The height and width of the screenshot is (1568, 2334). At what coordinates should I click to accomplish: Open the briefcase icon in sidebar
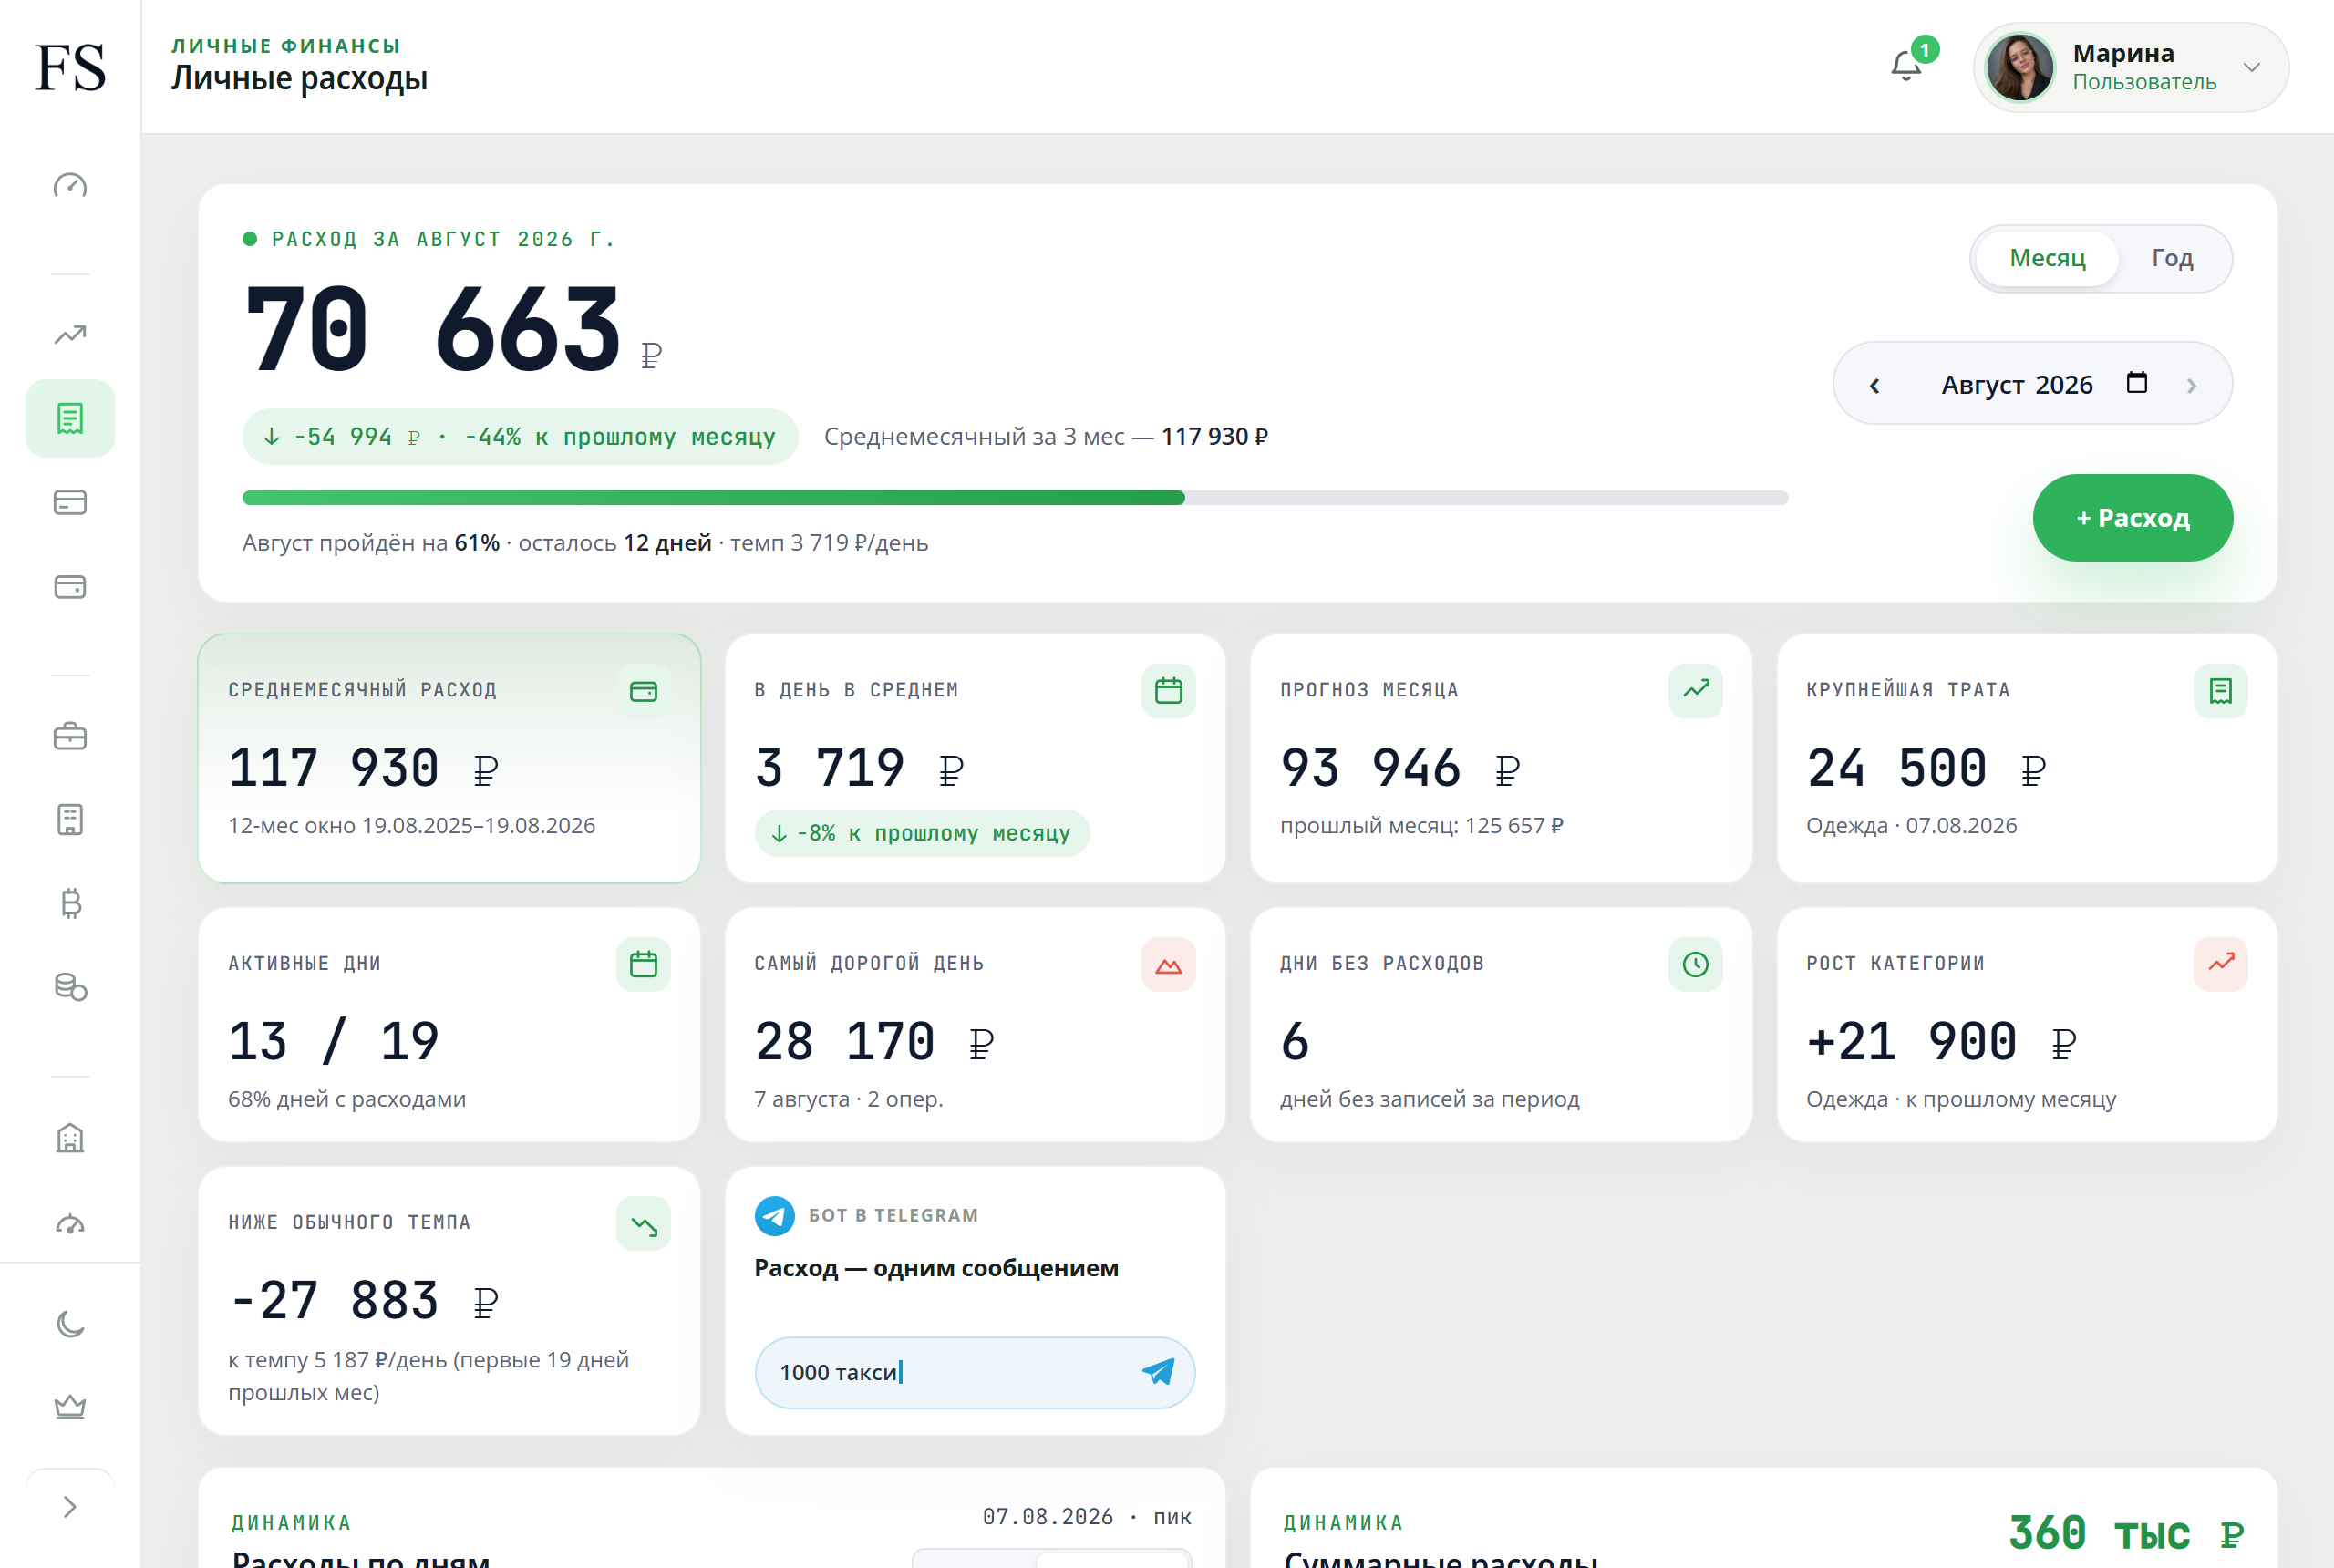[70, 737]
